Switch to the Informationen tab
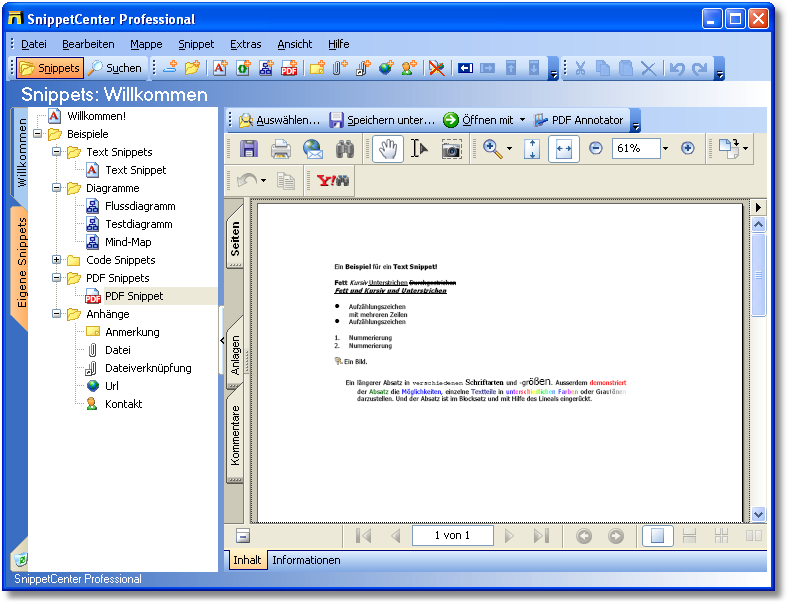The width and height of the screenshot is (789, 605). (x=306, y=560)
